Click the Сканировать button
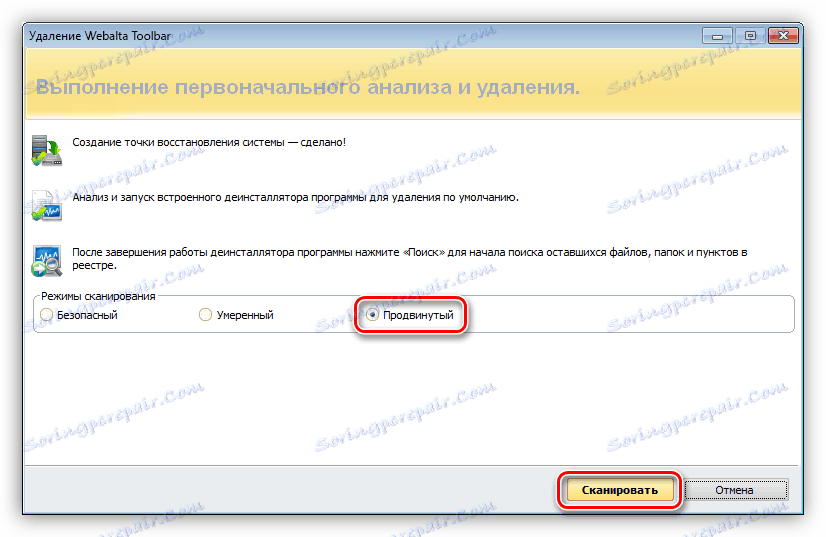 point(620,490)
